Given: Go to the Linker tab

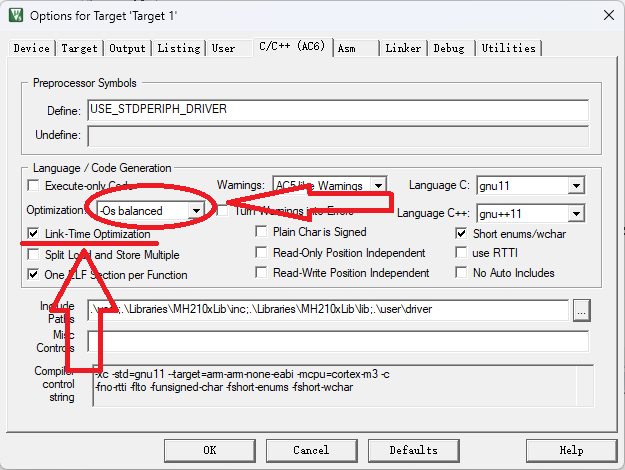Looking at the screenshot, I should point(403,48).
